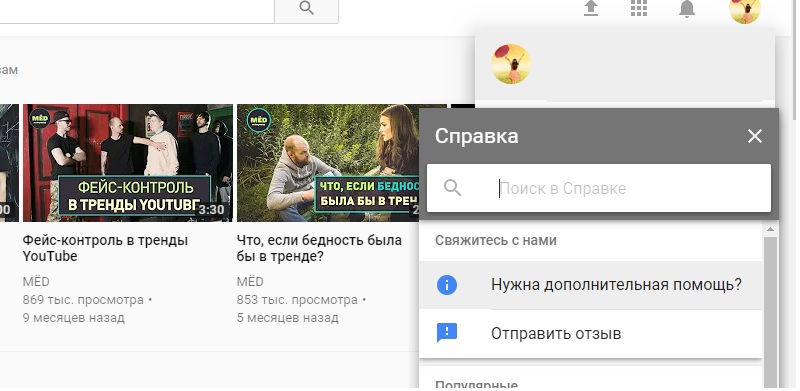
Task: Click the Свяжитесь с нами heading
Action: pos(495,240)
